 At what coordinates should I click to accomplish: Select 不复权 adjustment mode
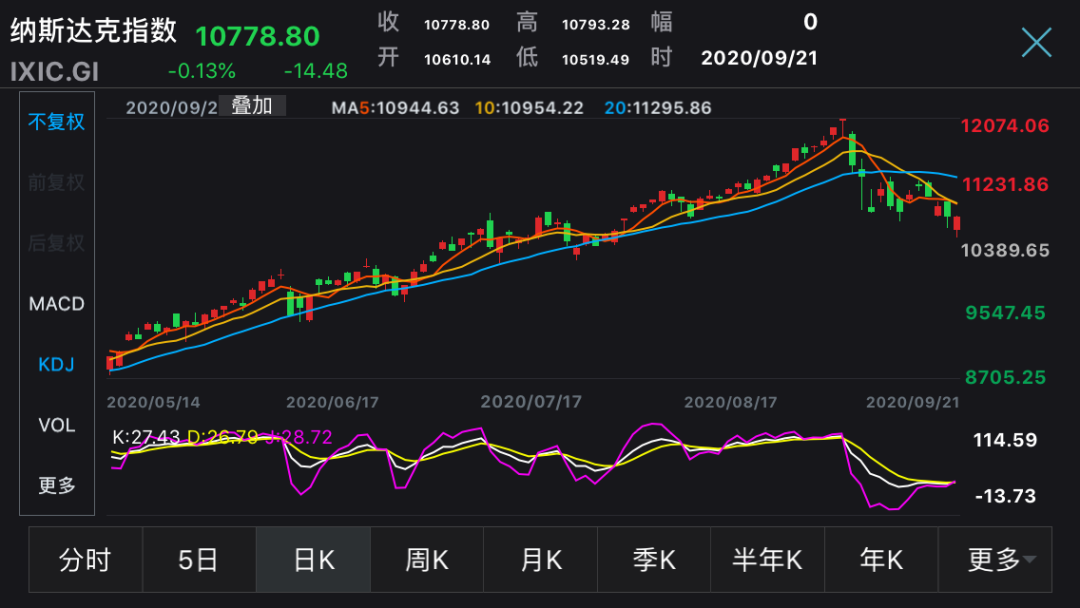pos(56,122)
